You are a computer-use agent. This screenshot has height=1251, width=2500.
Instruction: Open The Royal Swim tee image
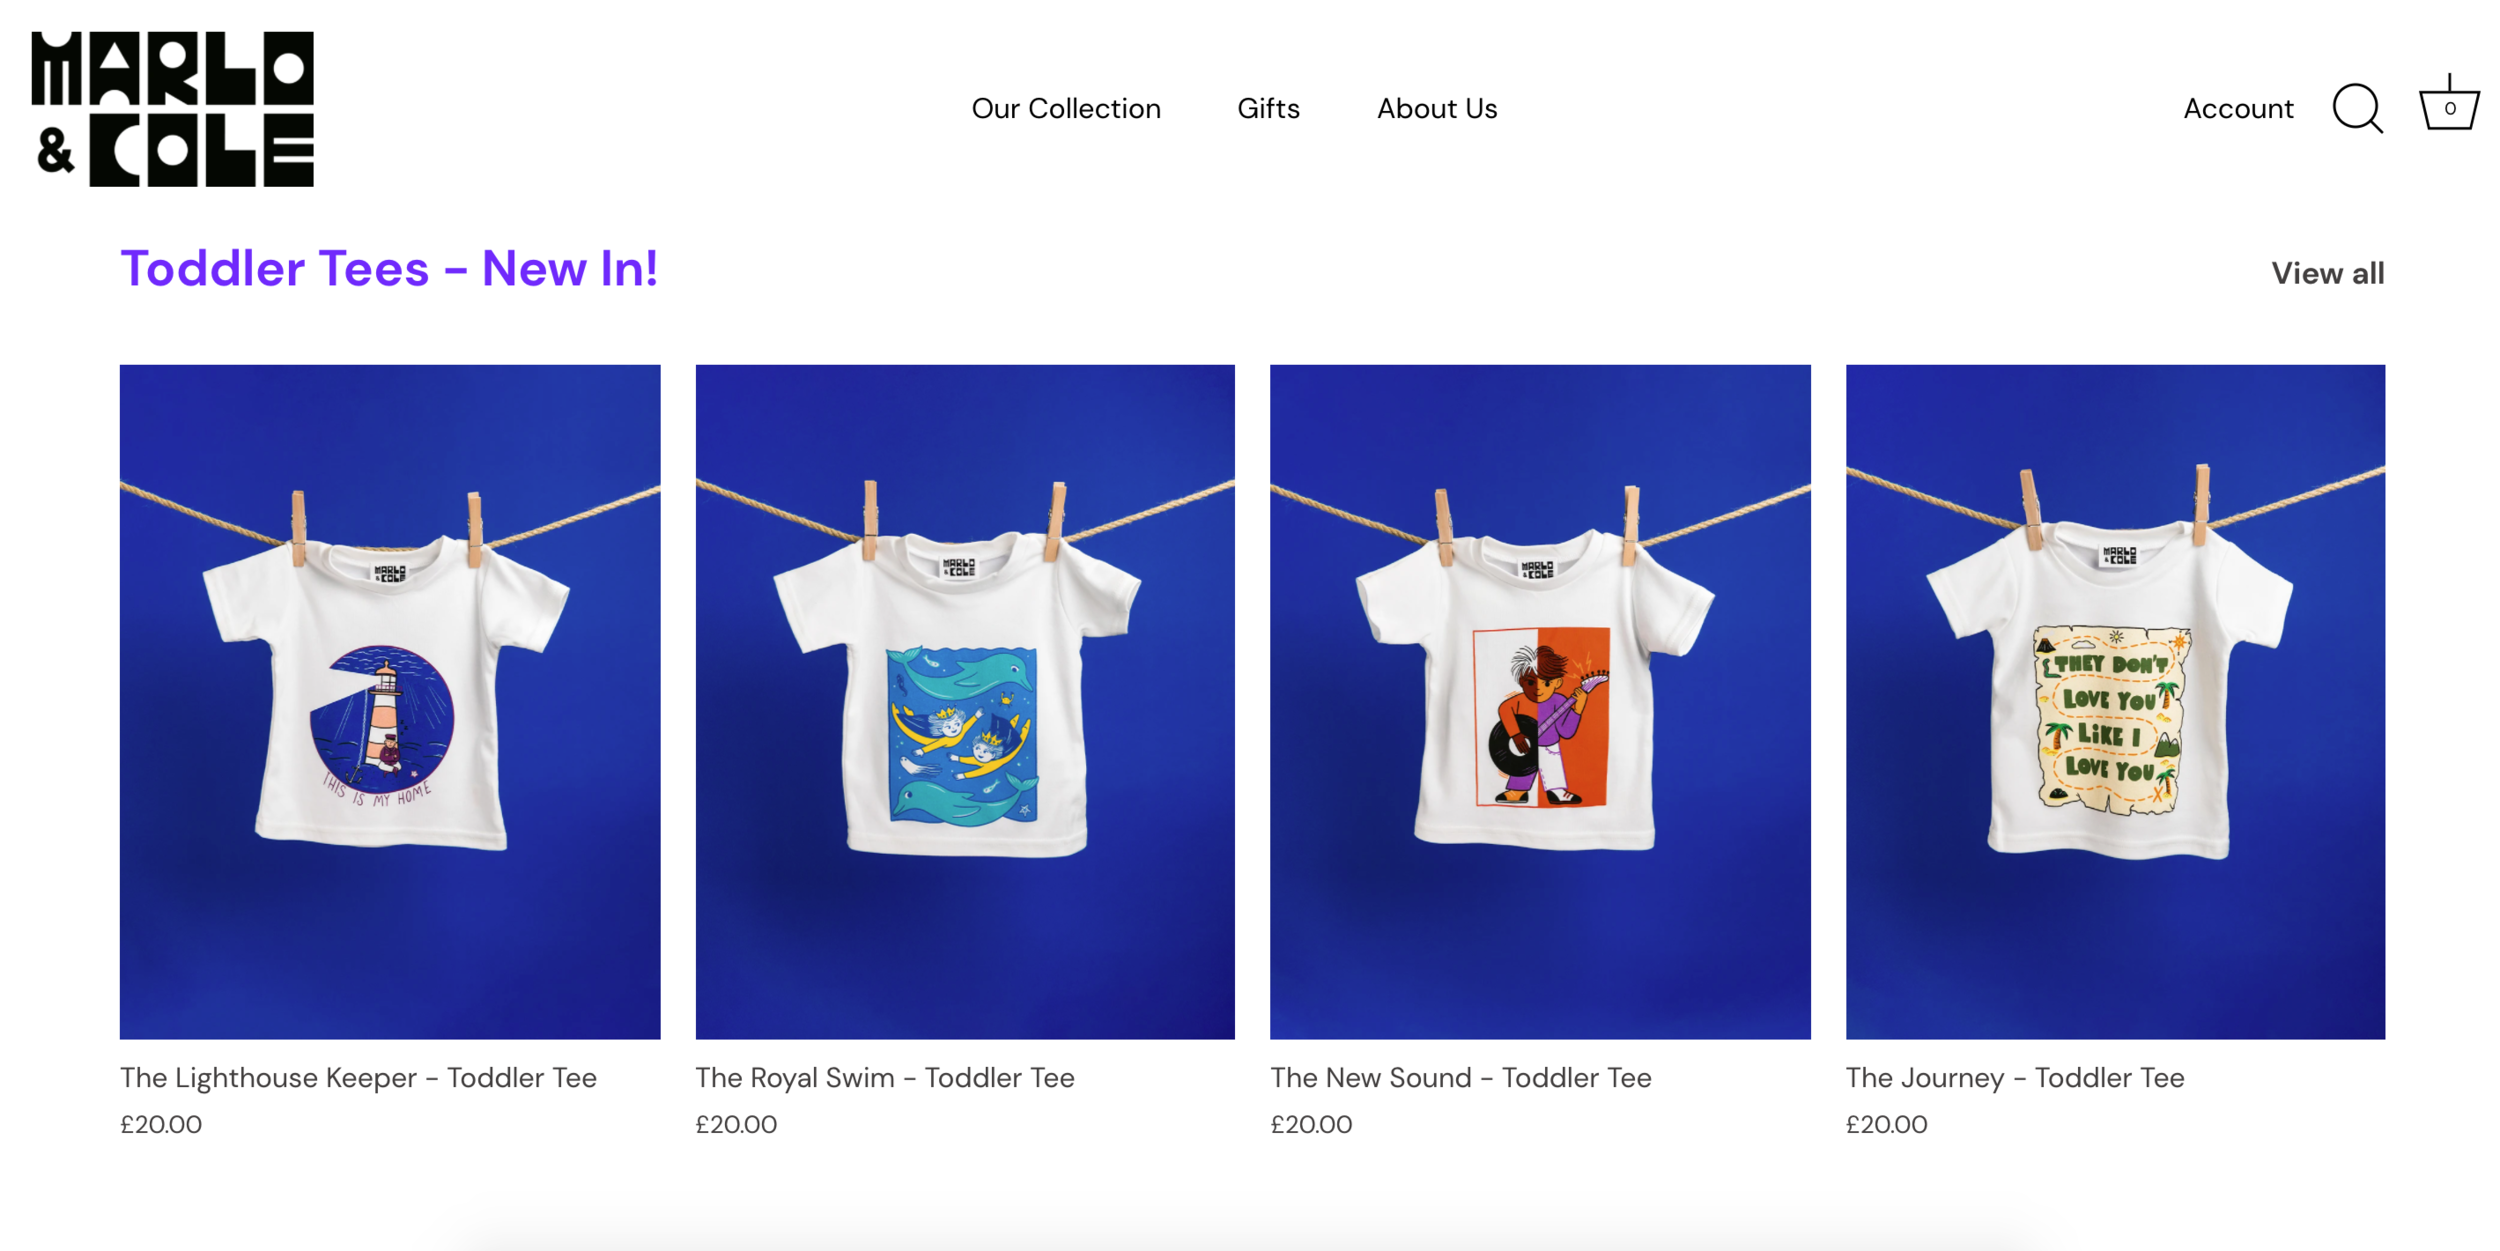(x=965, y=701)
